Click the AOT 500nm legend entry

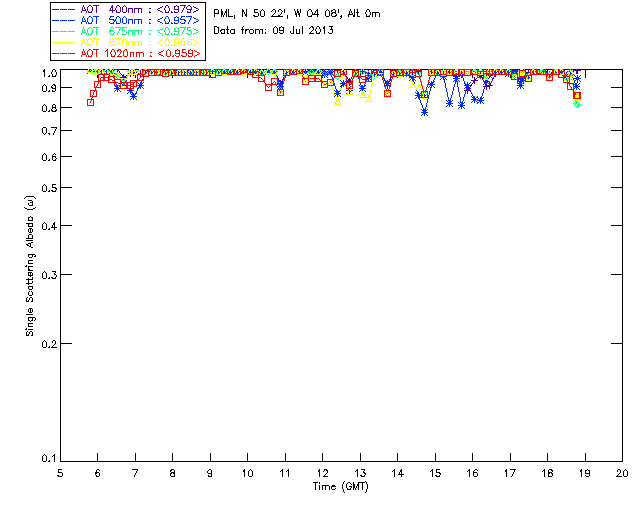(126, 20)
